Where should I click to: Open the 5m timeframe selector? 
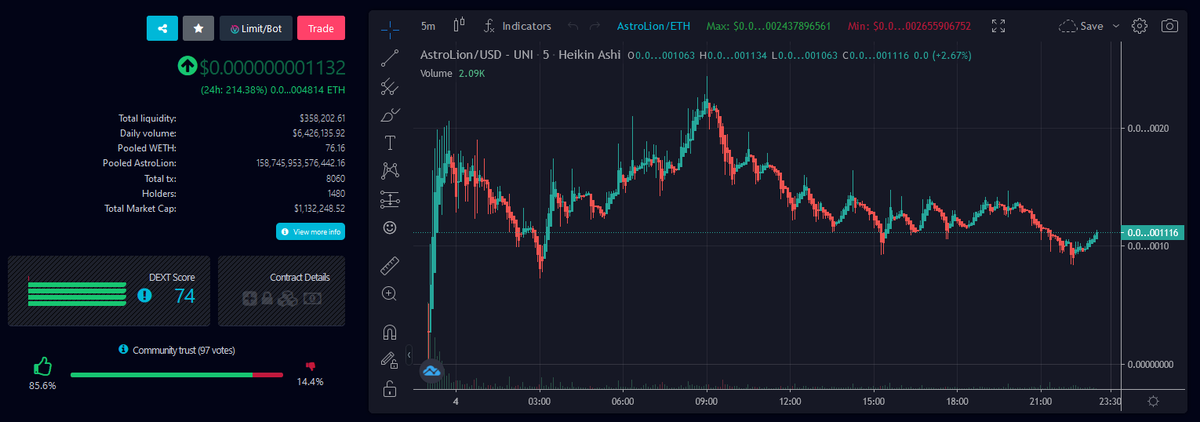tap(428, 26)
